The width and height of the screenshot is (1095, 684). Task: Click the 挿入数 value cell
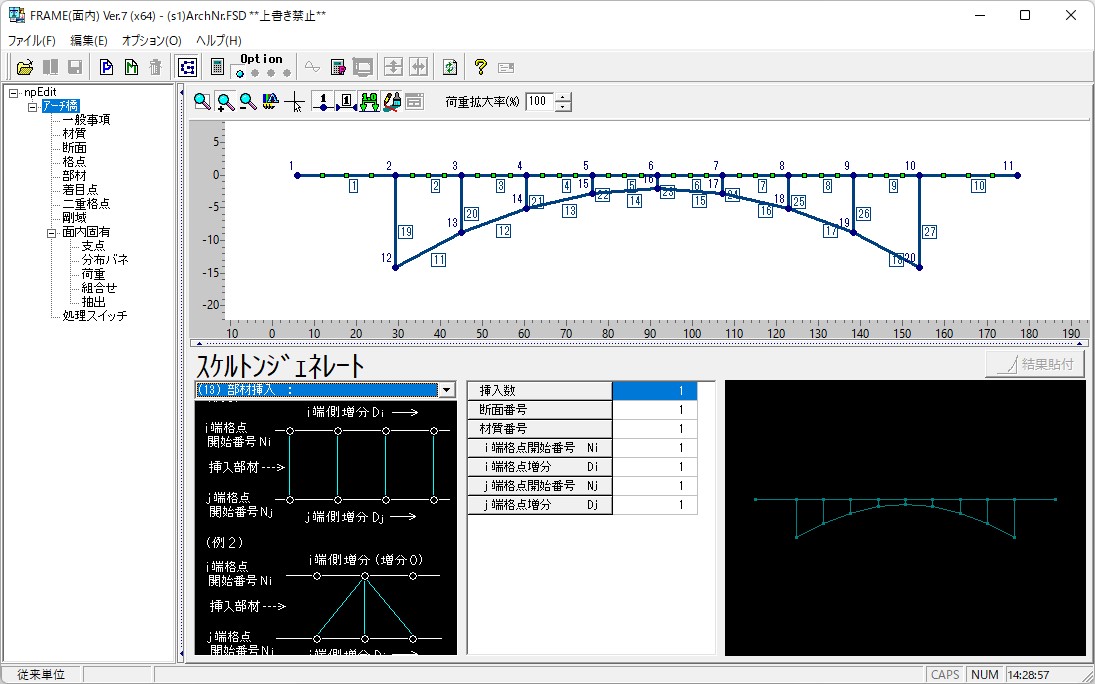point(654,391)
